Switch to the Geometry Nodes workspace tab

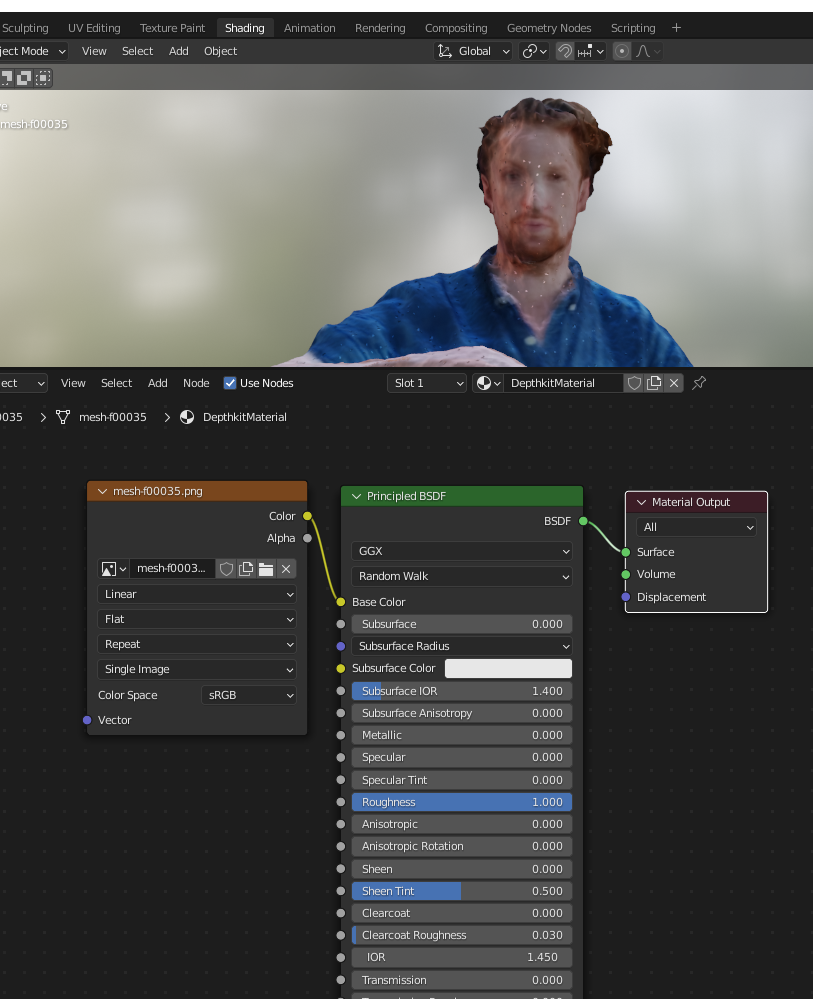pos(548,28)
